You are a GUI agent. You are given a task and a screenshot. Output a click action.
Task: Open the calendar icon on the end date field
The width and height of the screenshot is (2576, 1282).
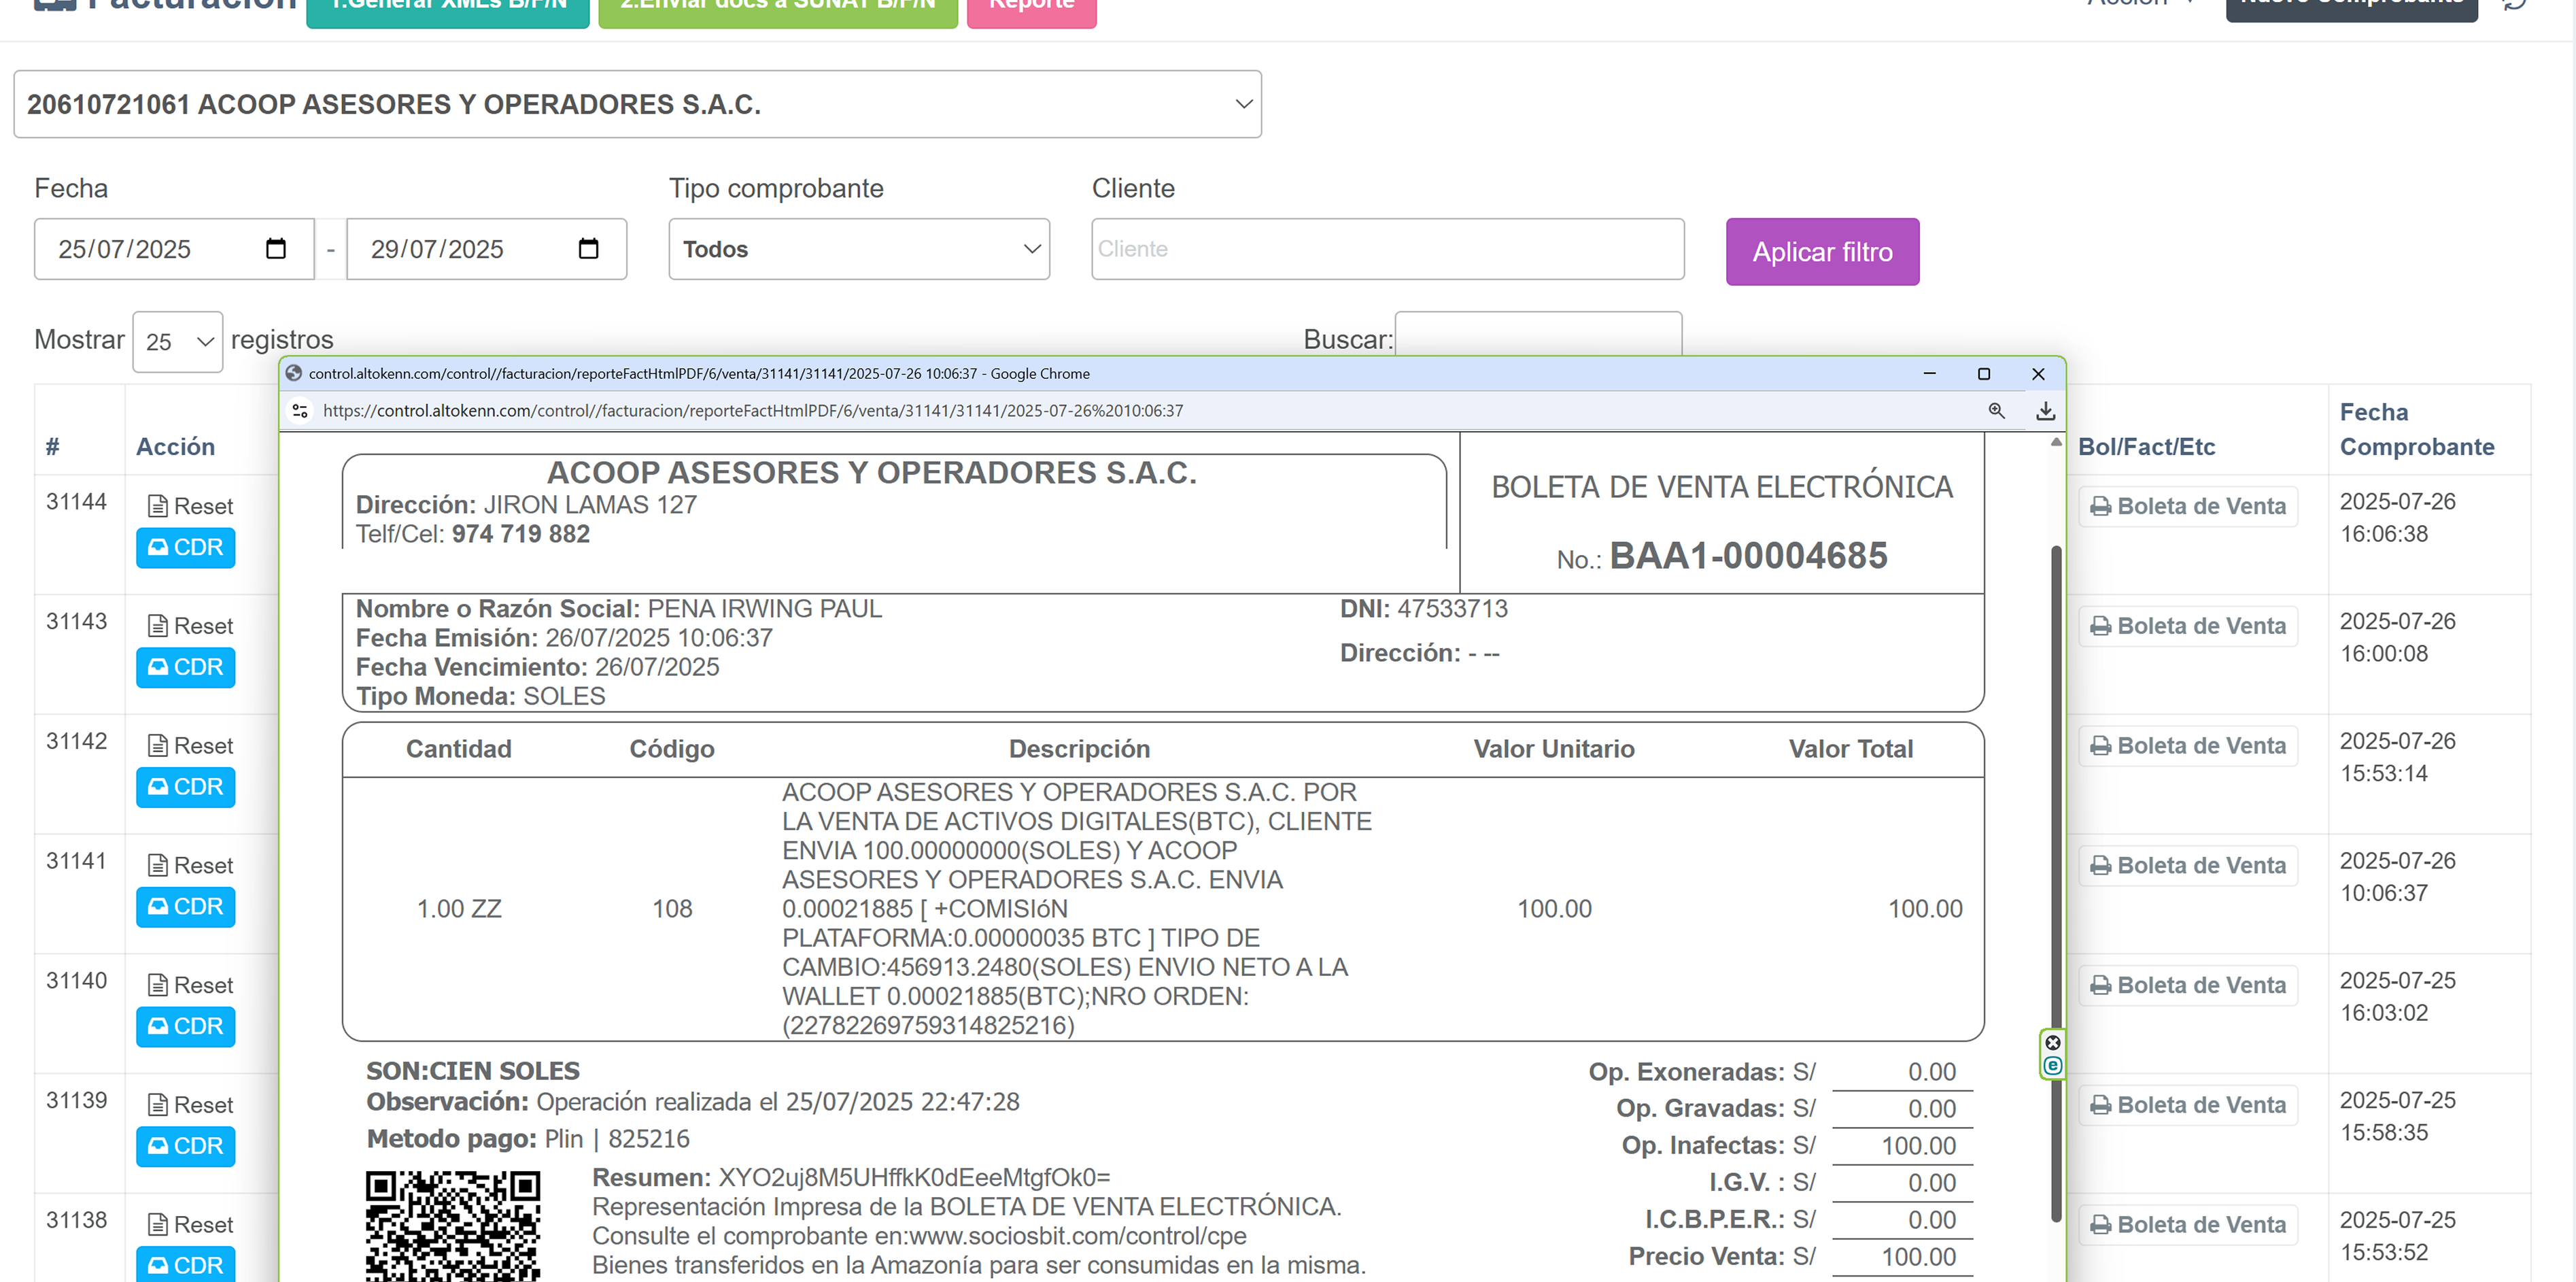tap(588, 249)
